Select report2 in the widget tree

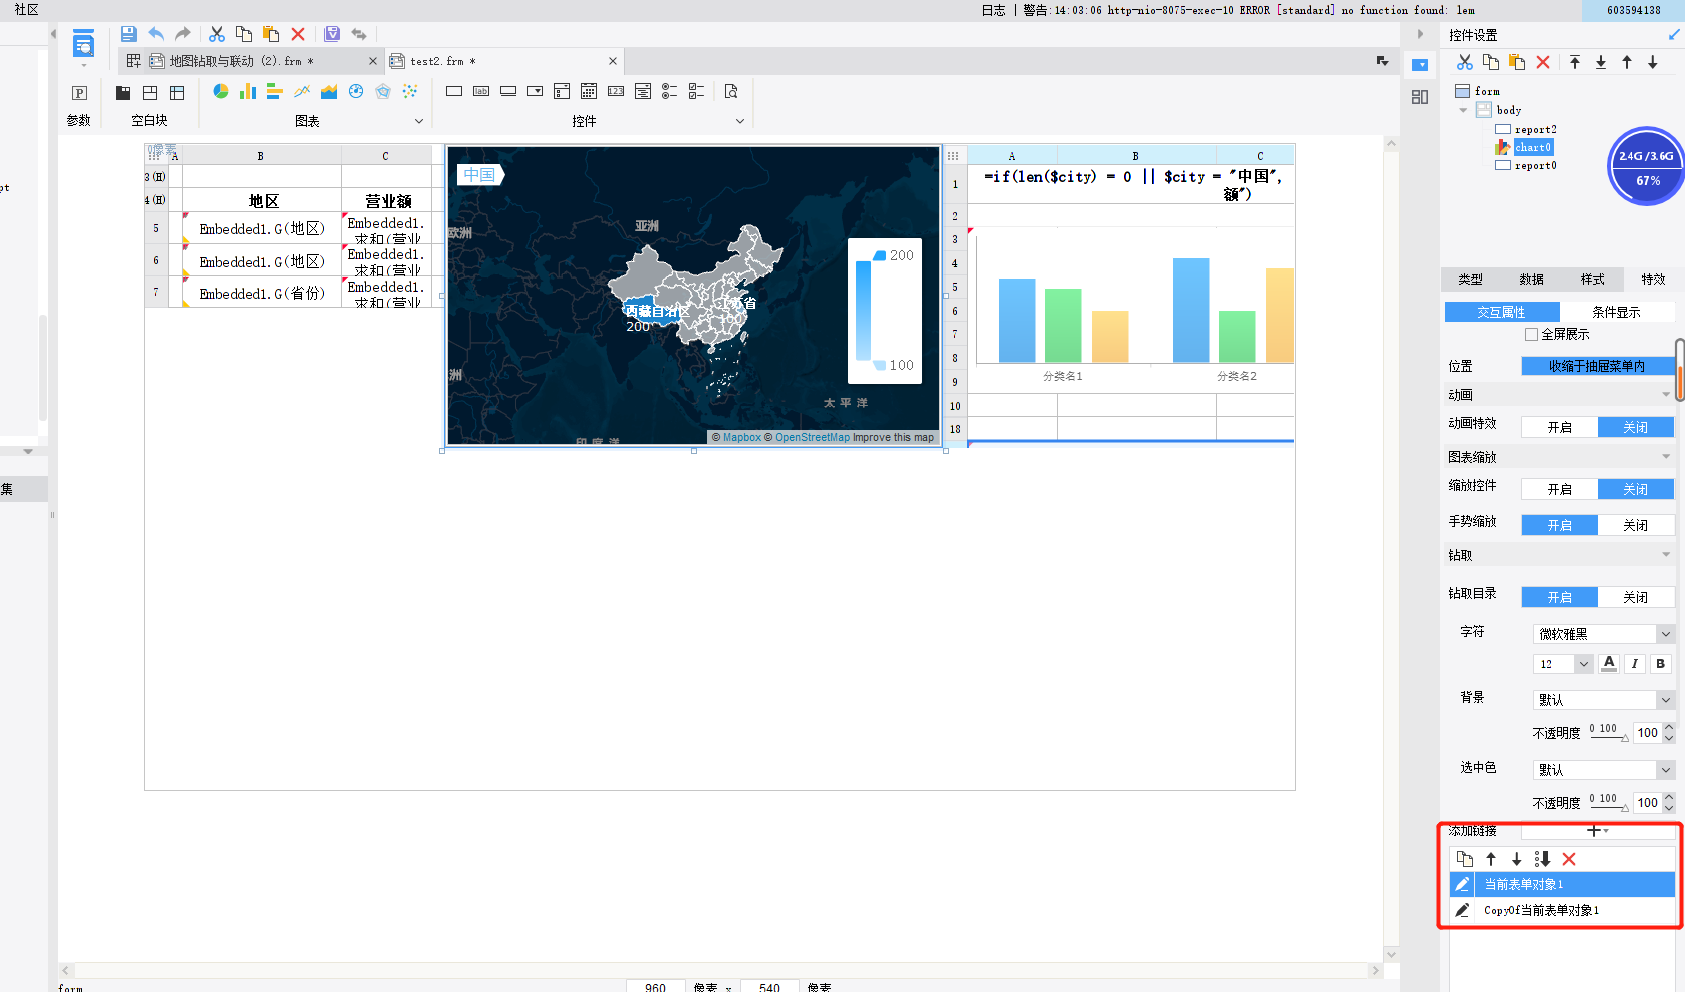[1535, 129]
